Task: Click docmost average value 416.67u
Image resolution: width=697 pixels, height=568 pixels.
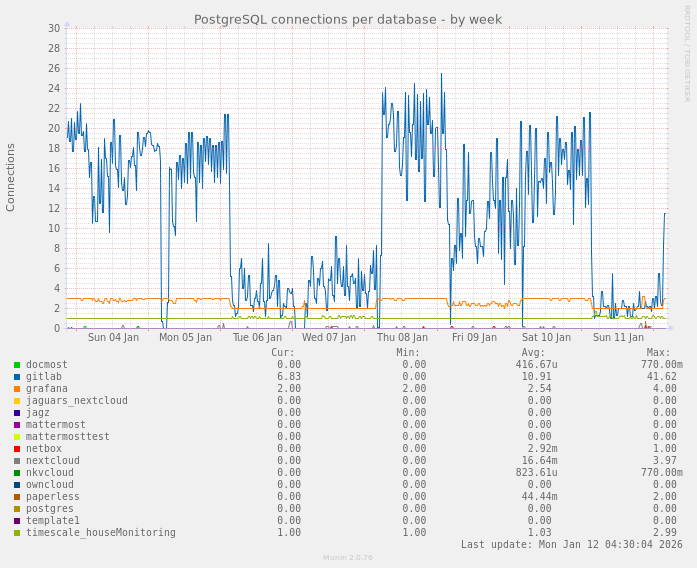Action: pyautogui.click(x=537, y=364)
